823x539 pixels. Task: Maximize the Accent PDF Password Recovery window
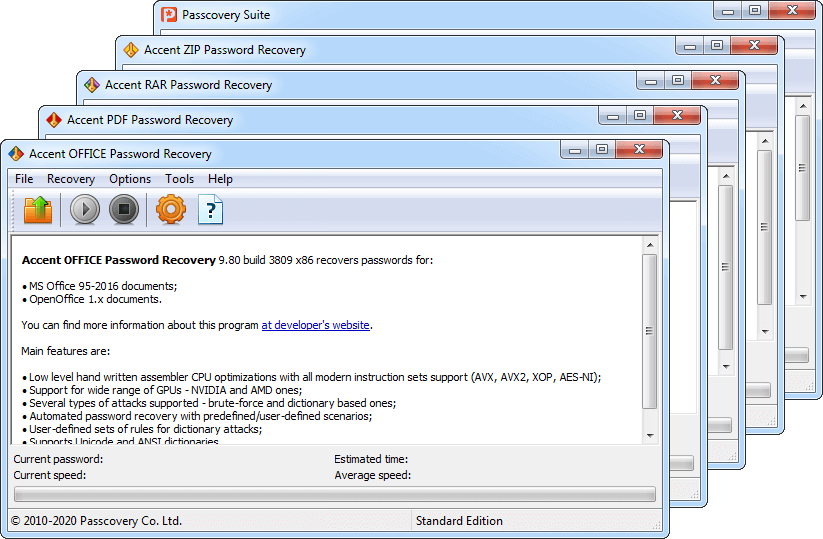click(x=639, y=115)
